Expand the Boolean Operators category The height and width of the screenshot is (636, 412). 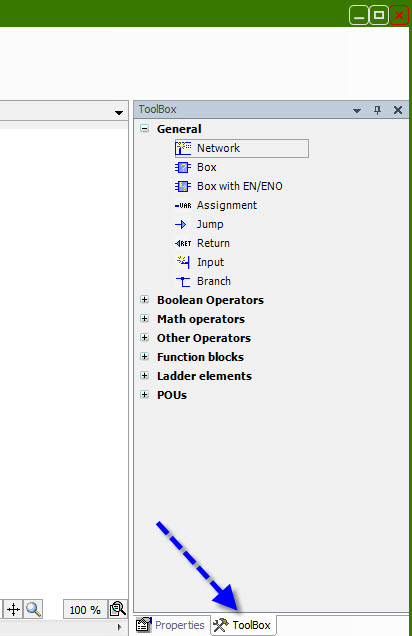pyautogui.click(x=144, y=299)
